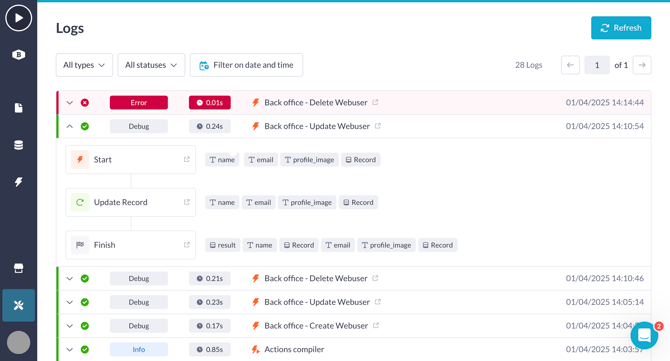
Task: Click the result variable tag in Finish
Action: tap(223, 245)
